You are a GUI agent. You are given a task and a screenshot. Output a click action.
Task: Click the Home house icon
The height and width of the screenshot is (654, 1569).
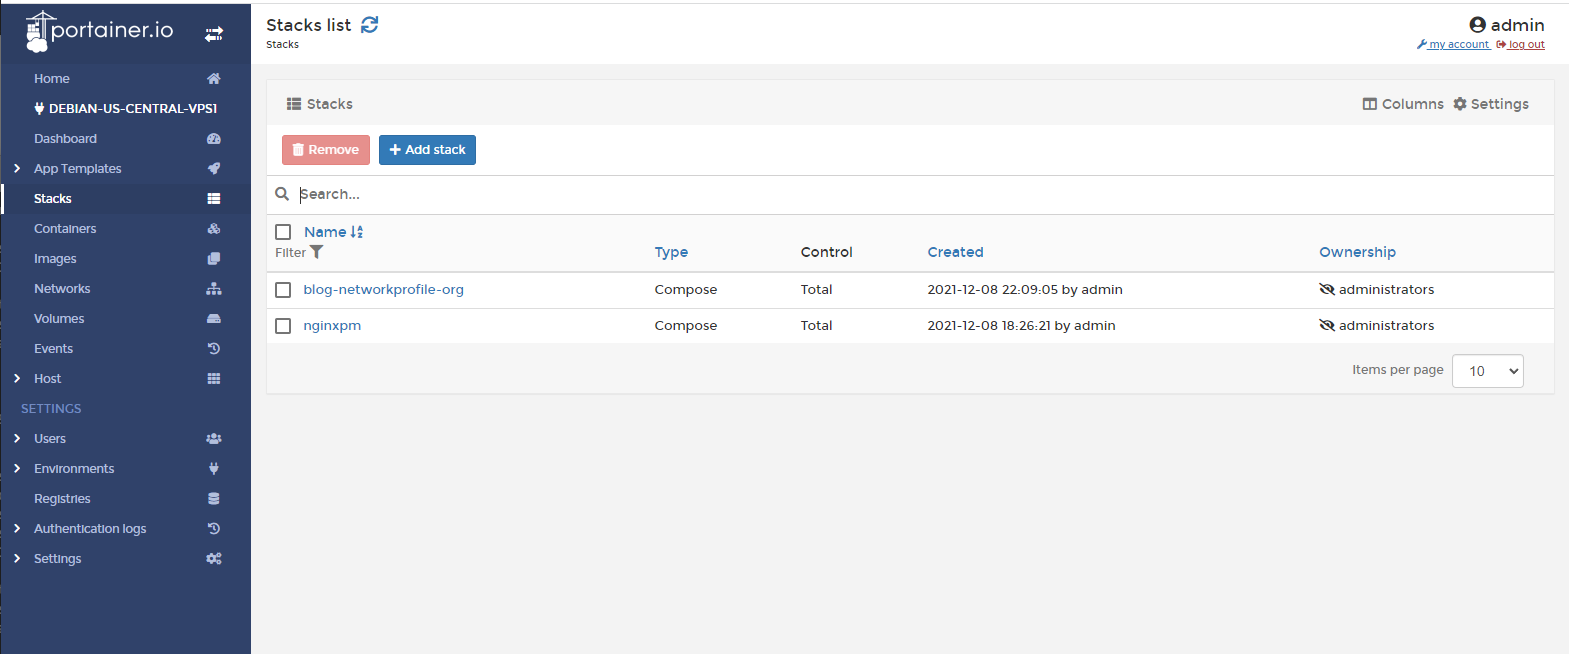click(214, 79)
